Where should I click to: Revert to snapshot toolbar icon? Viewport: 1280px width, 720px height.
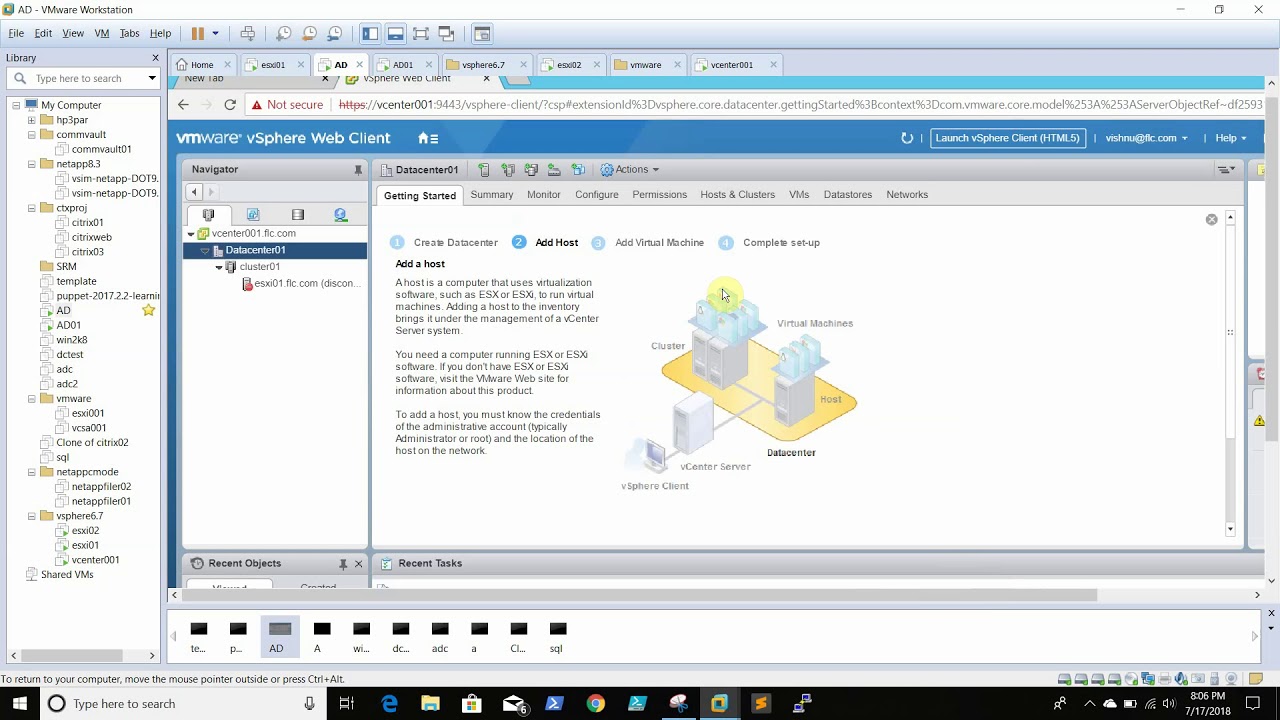[310, 33]
